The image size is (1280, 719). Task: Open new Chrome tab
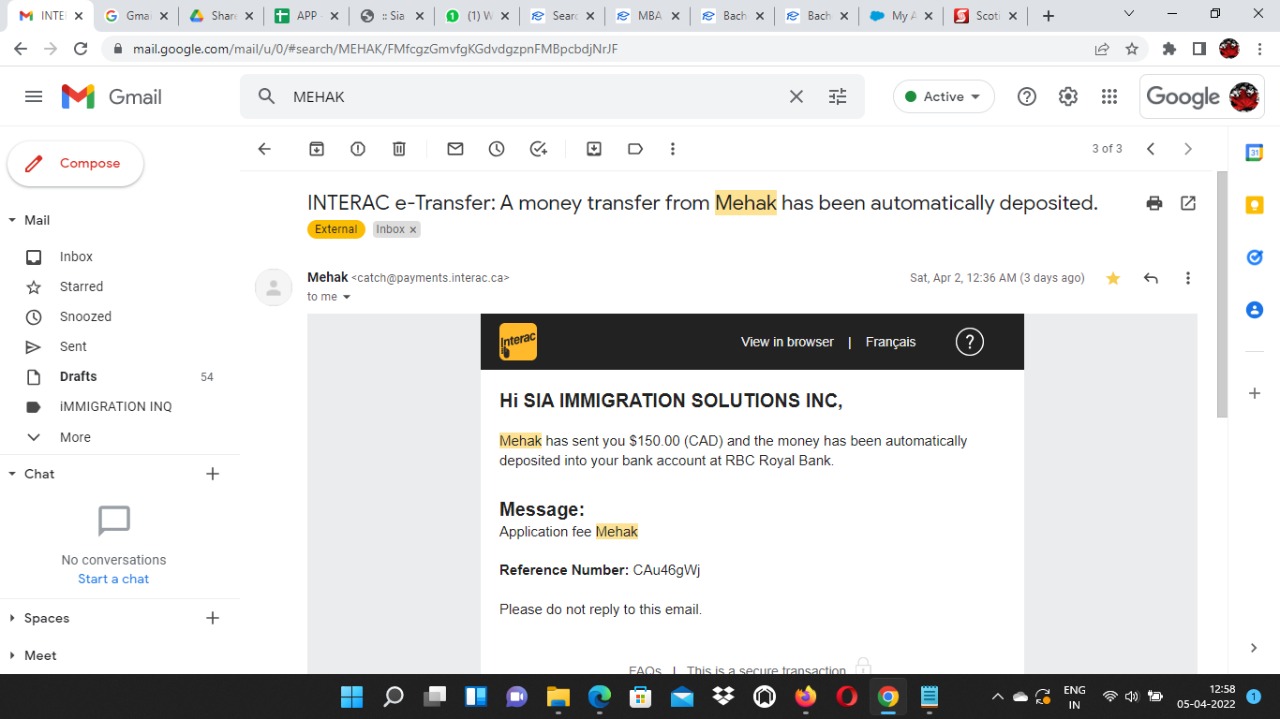coord(1048,16)
